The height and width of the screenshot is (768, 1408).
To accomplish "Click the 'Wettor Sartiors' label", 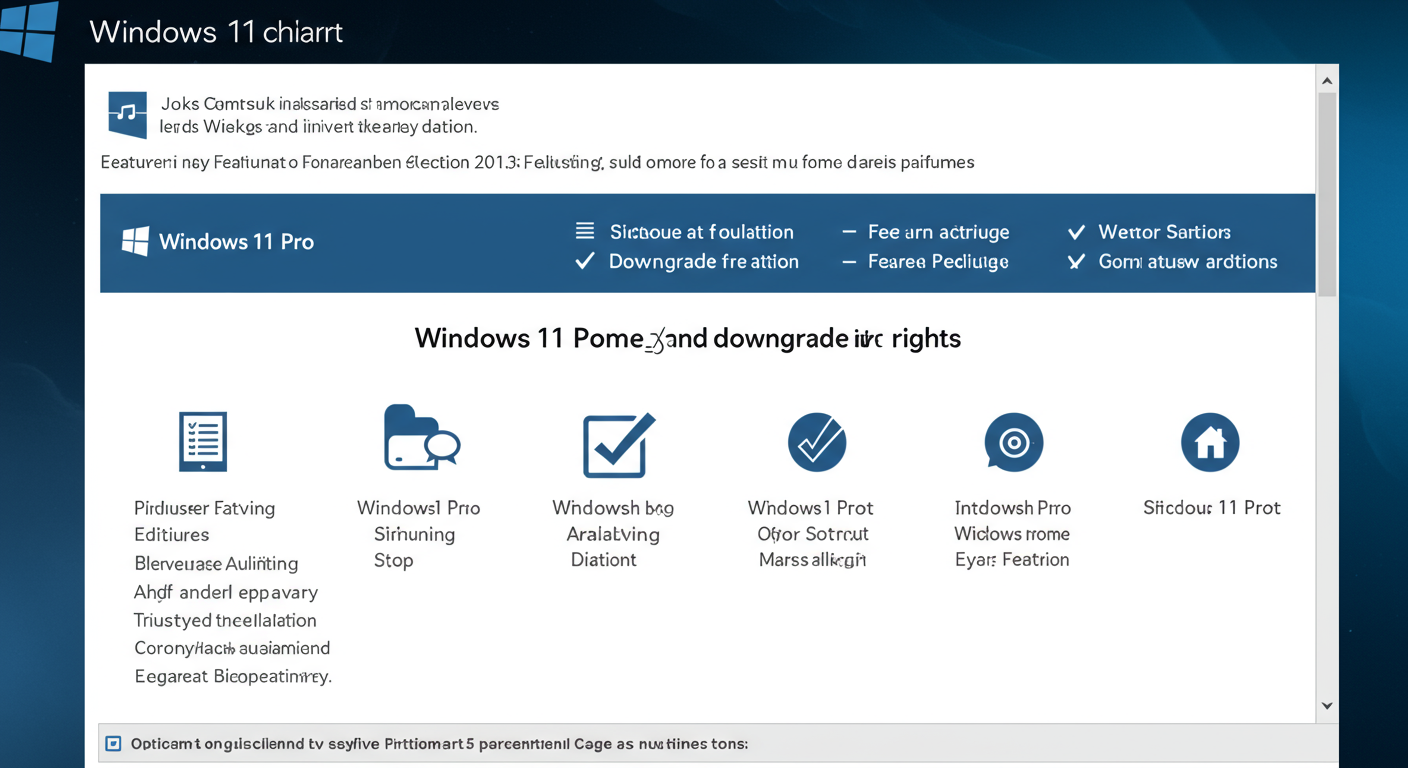I will click(1165, 232).
